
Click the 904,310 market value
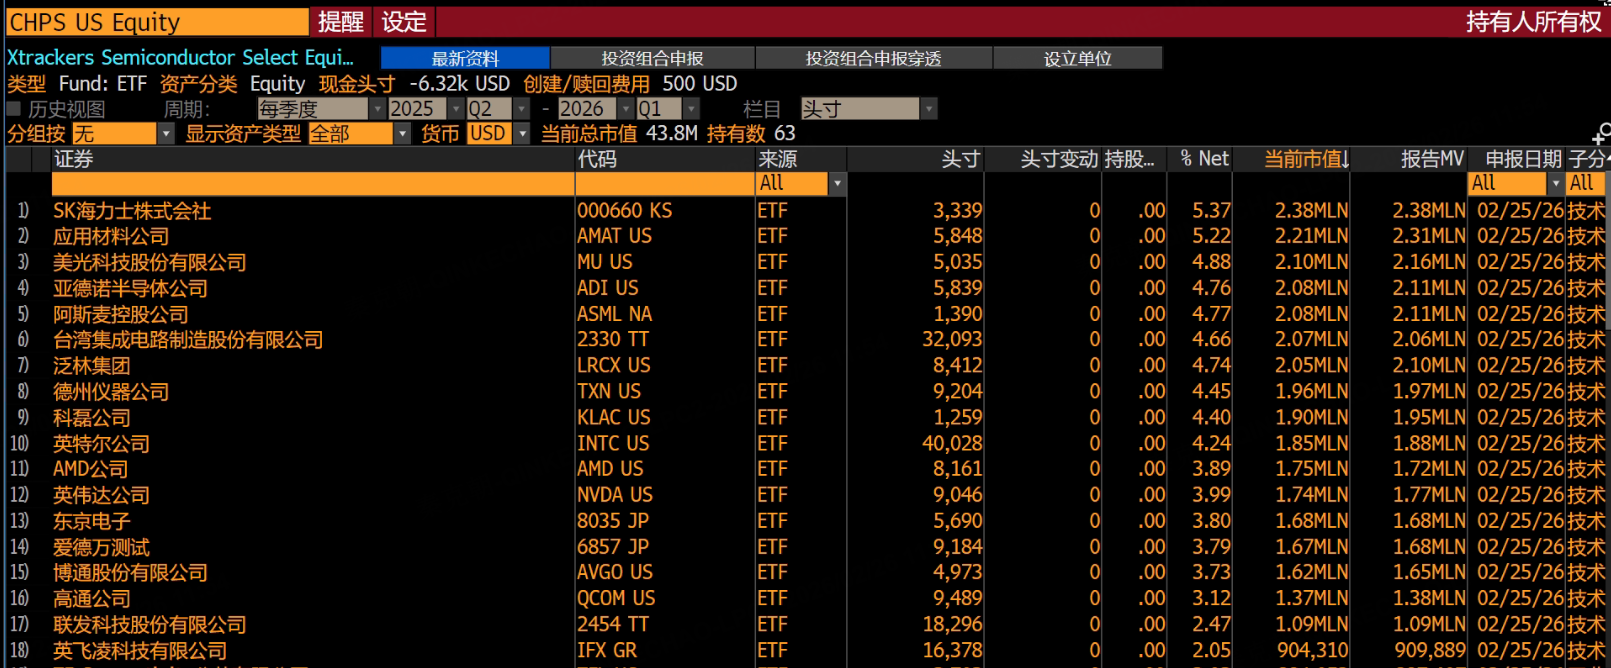point(1311,651)
